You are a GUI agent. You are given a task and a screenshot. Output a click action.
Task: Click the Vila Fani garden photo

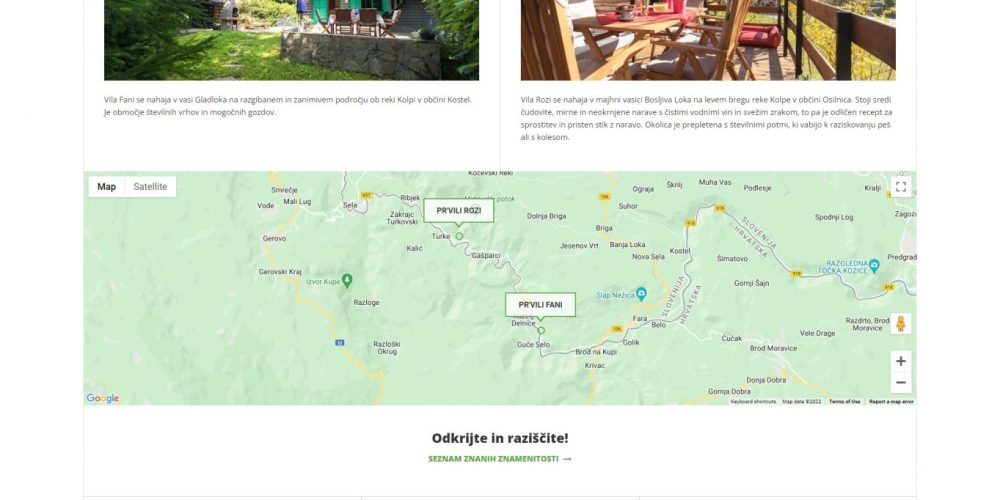click(x=291, y=40)
